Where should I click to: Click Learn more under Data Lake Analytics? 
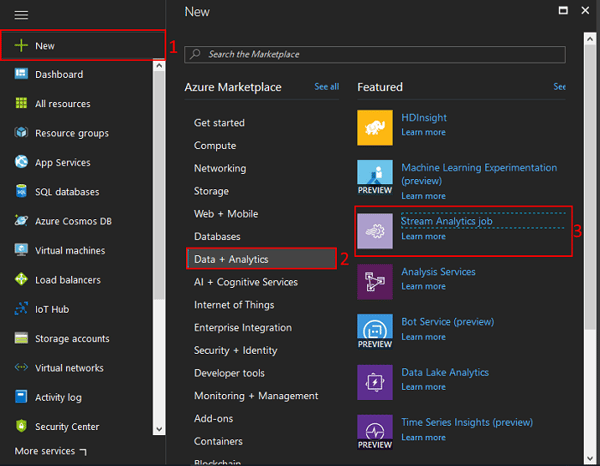coord(423,387)
